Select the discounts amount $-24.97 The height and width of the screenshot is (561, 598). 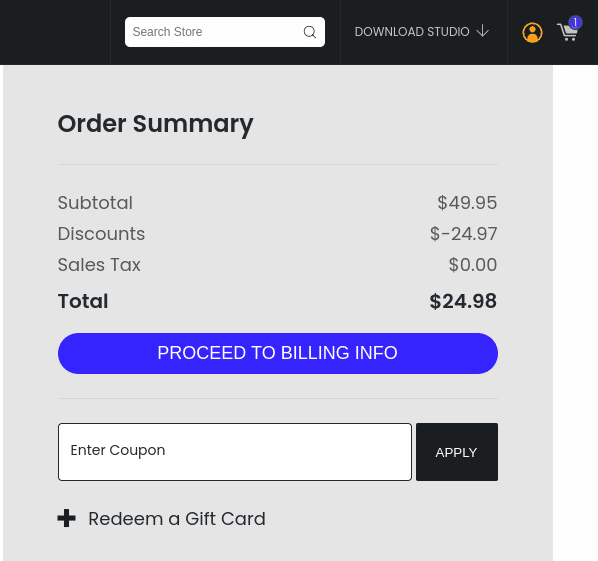tap(463, 233)
